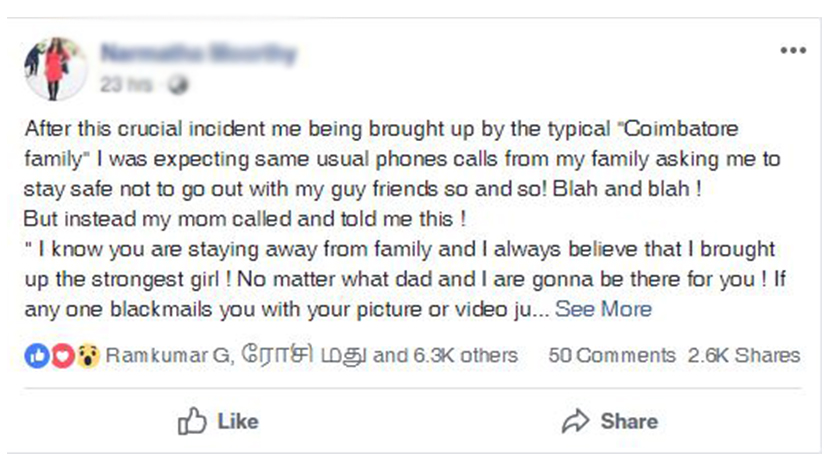Open the three-dot post options menu
The image size is (830, 470).
793,51
